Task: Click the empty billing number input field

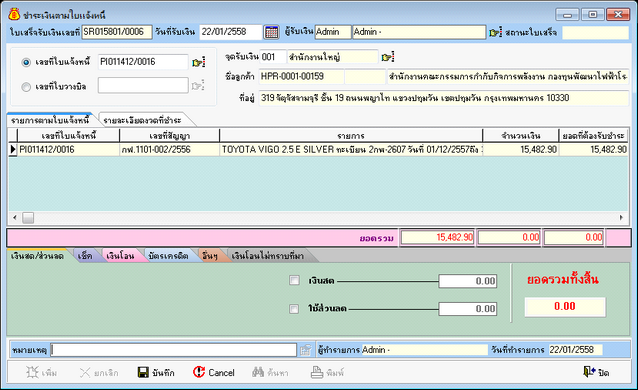Action: (x=143, y=85)
